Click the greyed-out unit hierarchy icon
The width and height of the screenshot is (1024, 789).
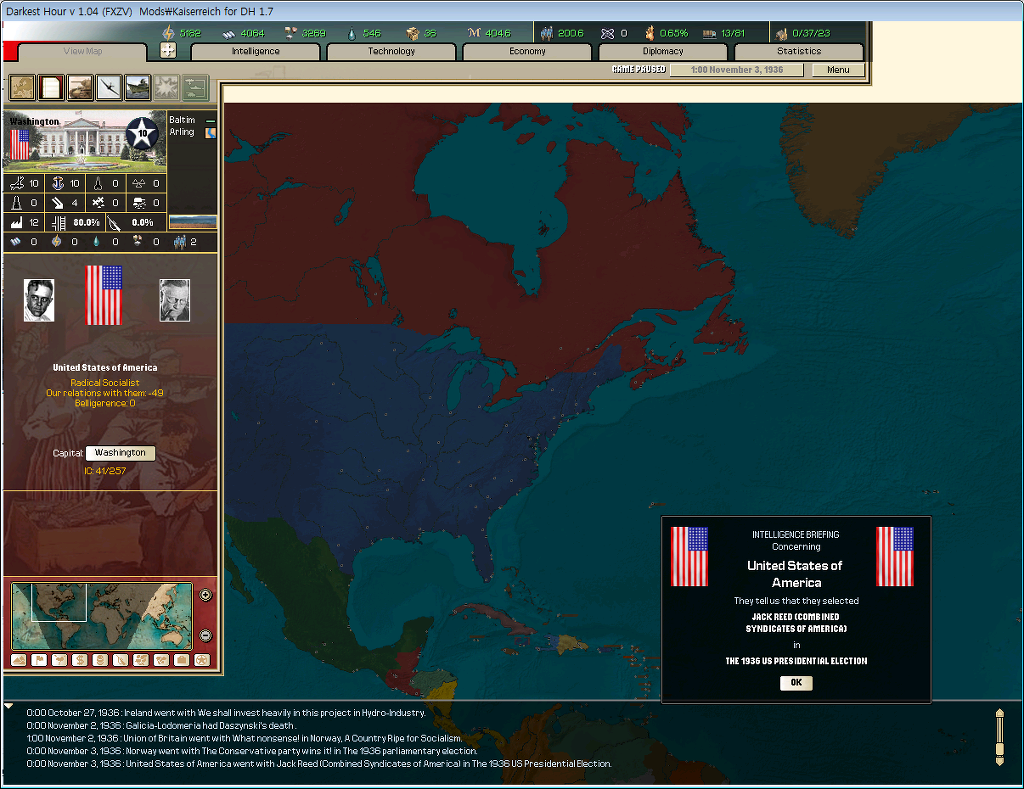pyautogui.click(x=195, y=87)
